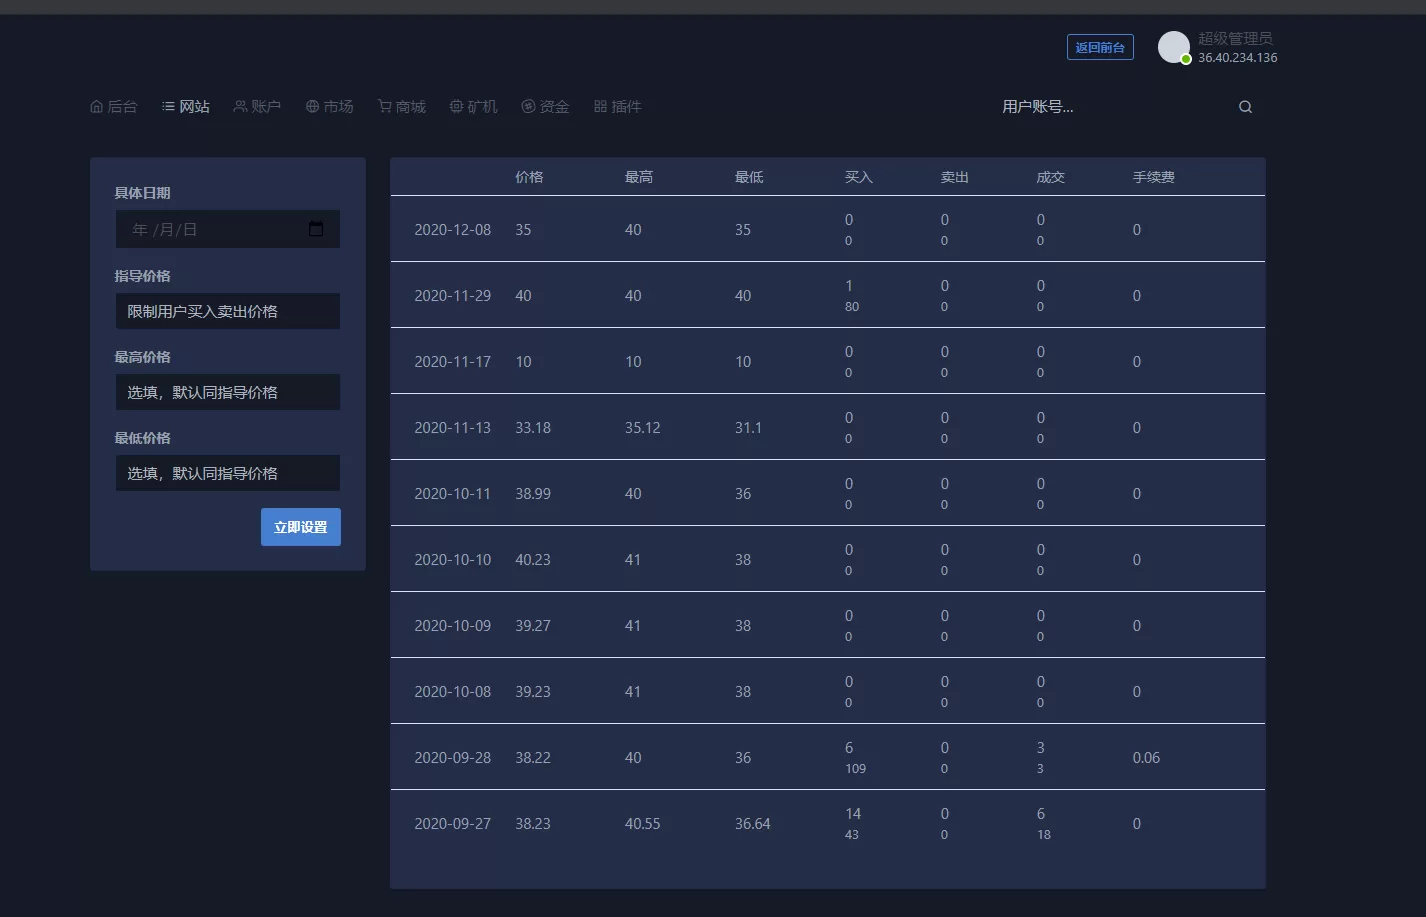Click the search magnifier icon
Viewport: 1426px width, 917px height.
pyautogui.click(x=1245, y=107)
